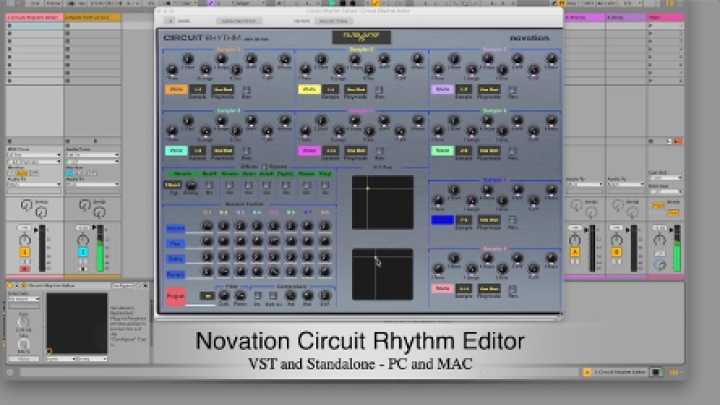Viewport: 720px width, 405px height.
Task: Select the 2 Audio from Circuit track header
Action: coord(92,17)
